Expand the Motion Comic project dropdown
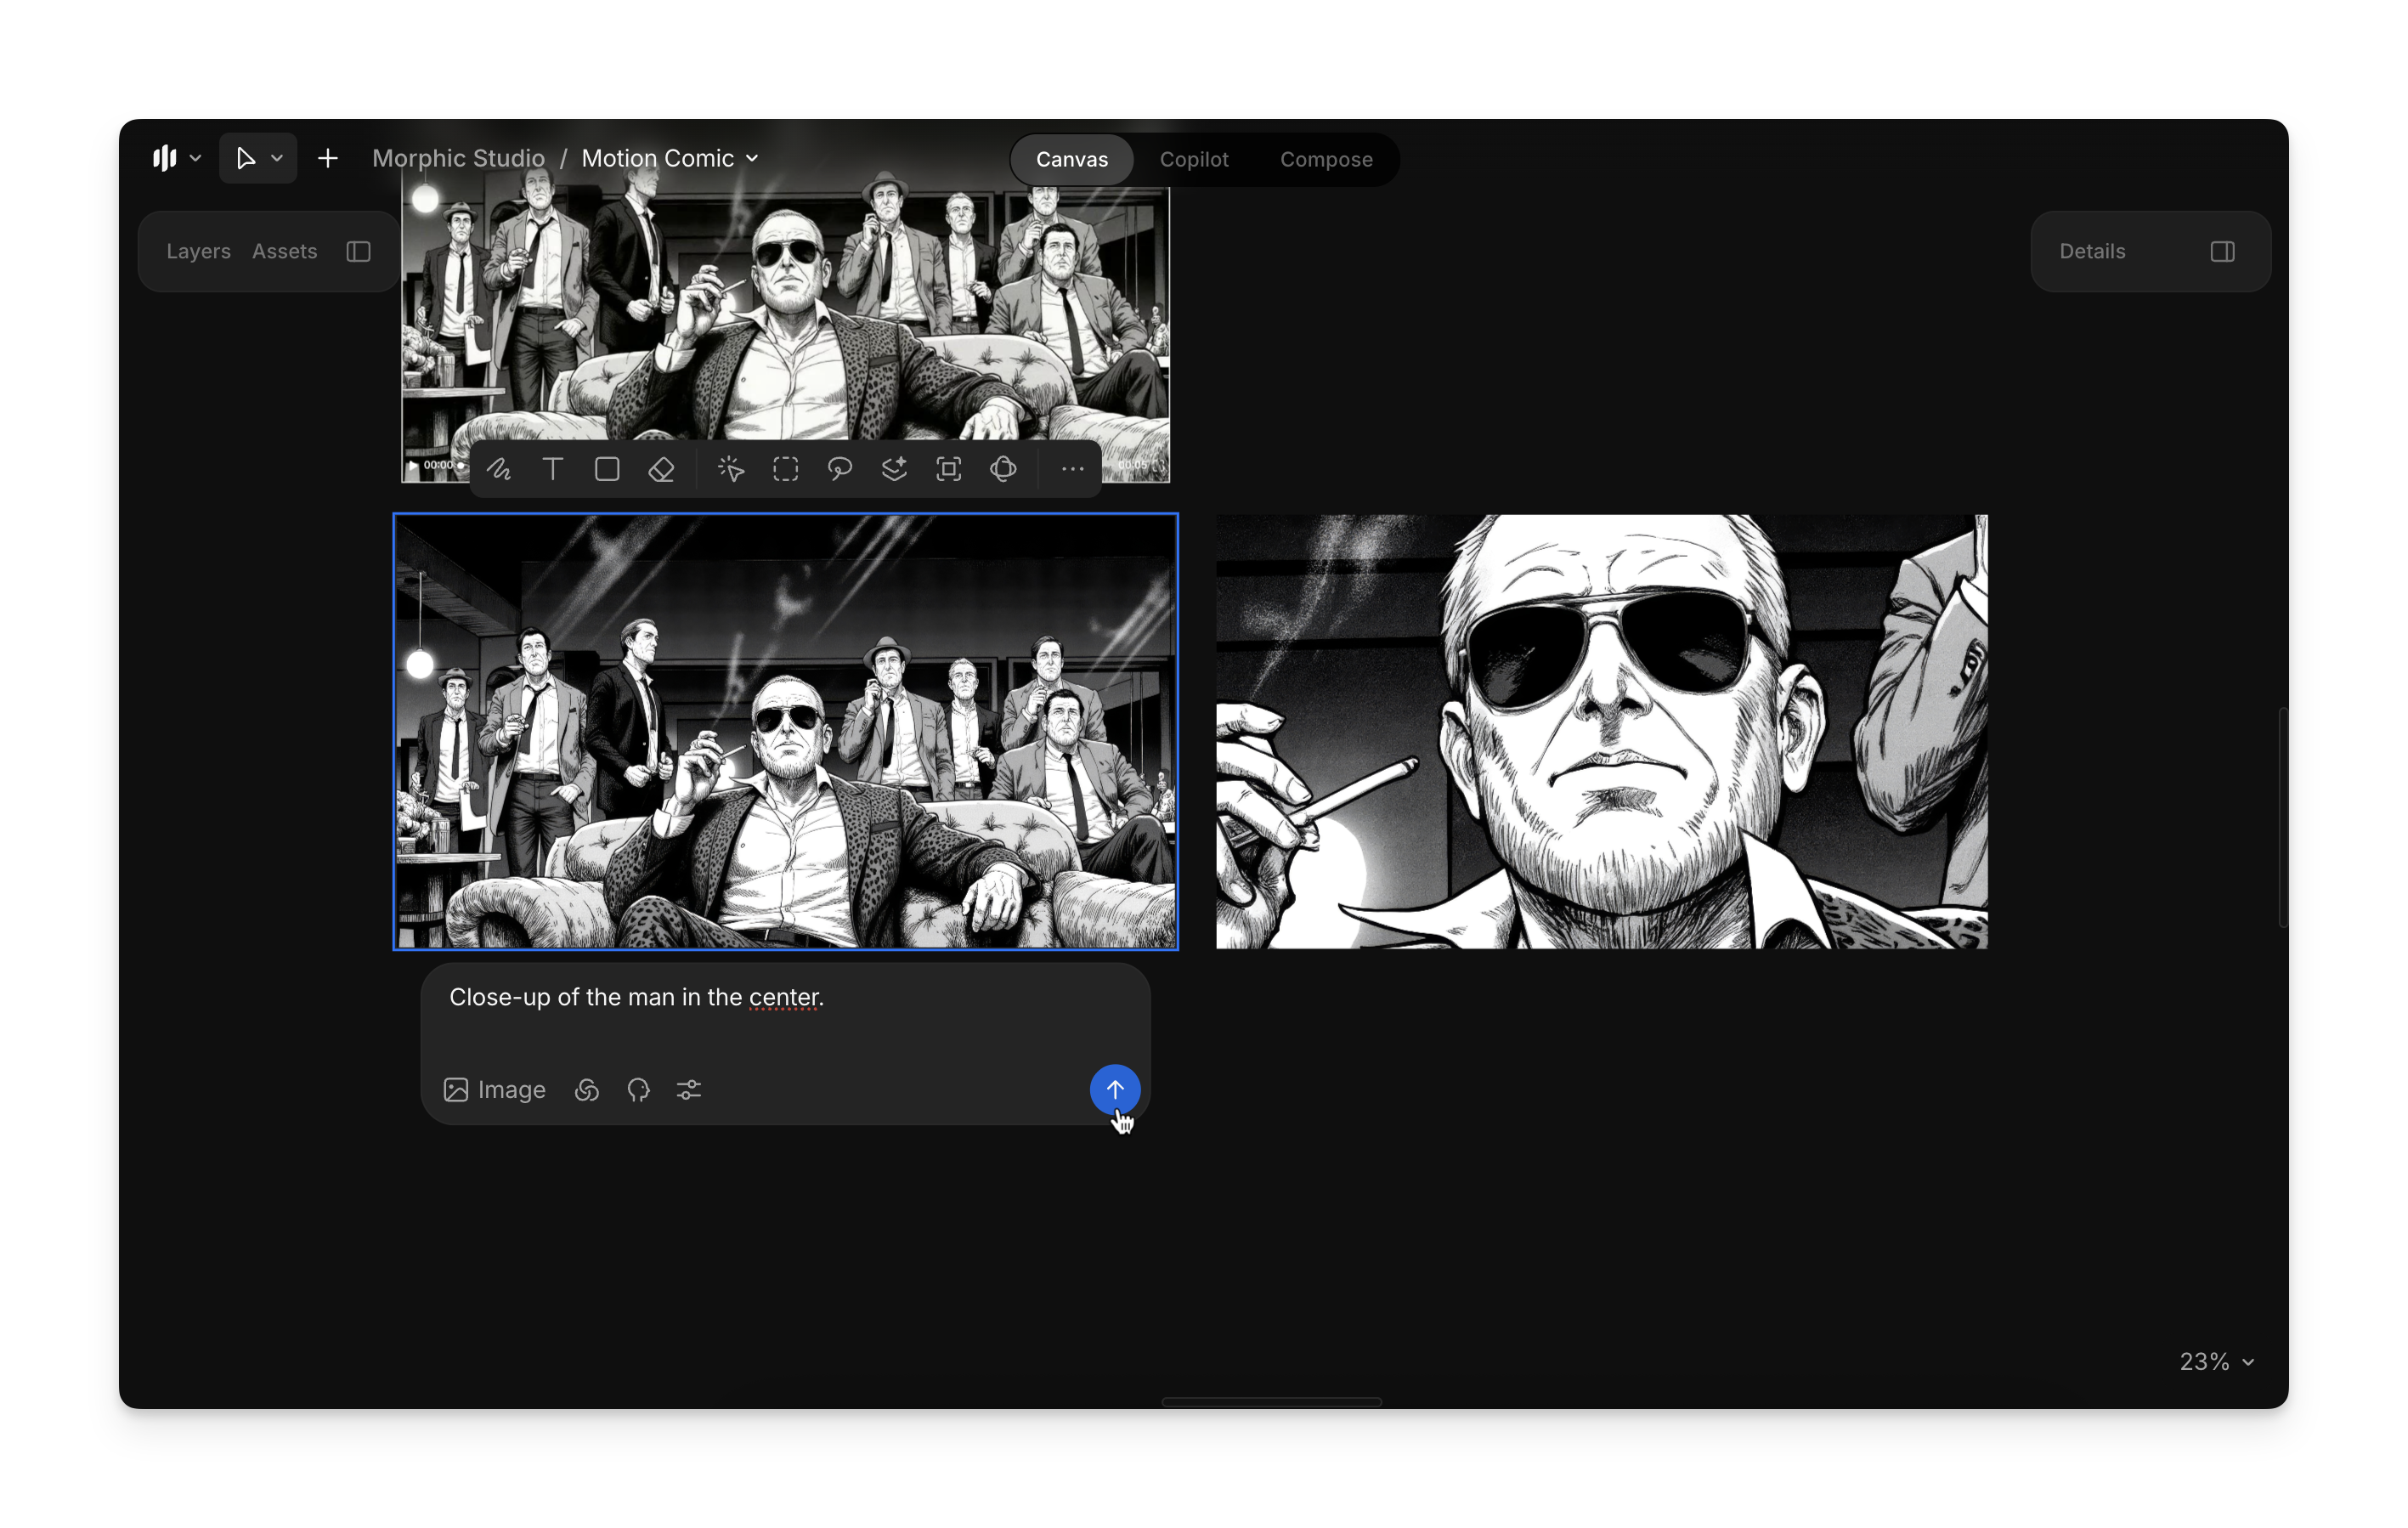 (752, 159)
